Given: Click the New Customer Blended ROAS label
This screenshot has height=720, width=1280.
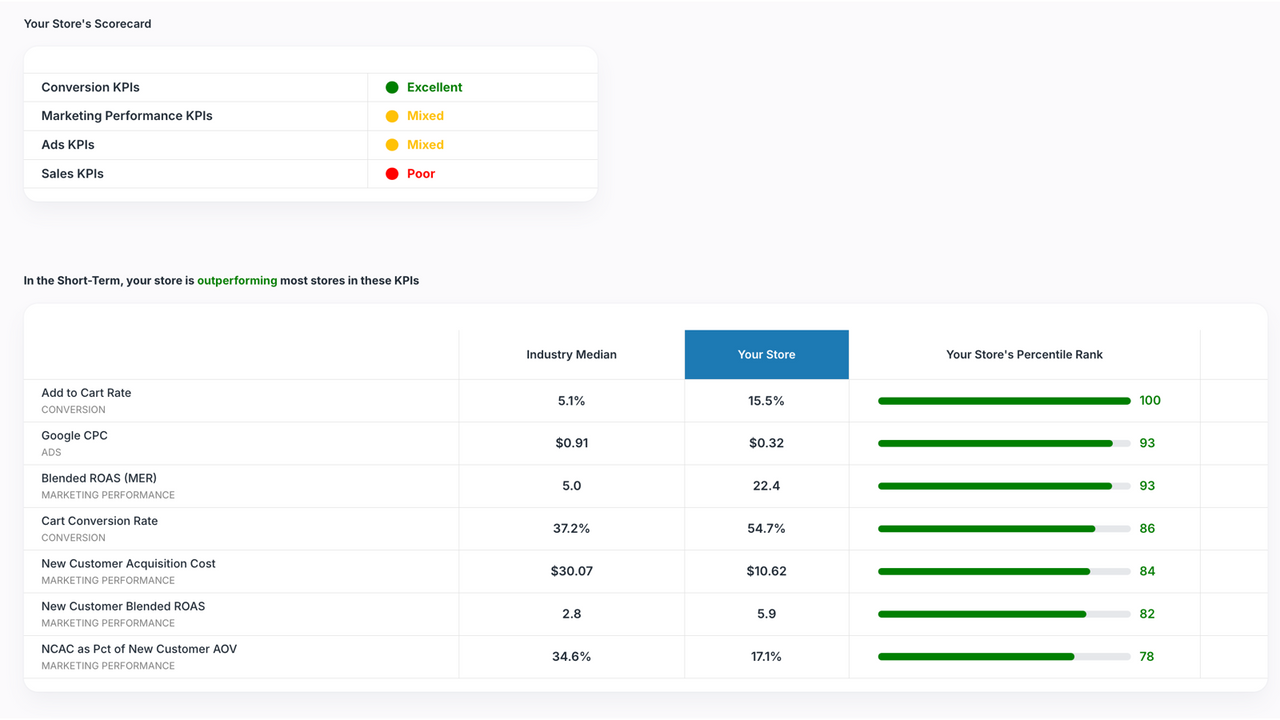Looking at the screenshot, I should point(122,605).
